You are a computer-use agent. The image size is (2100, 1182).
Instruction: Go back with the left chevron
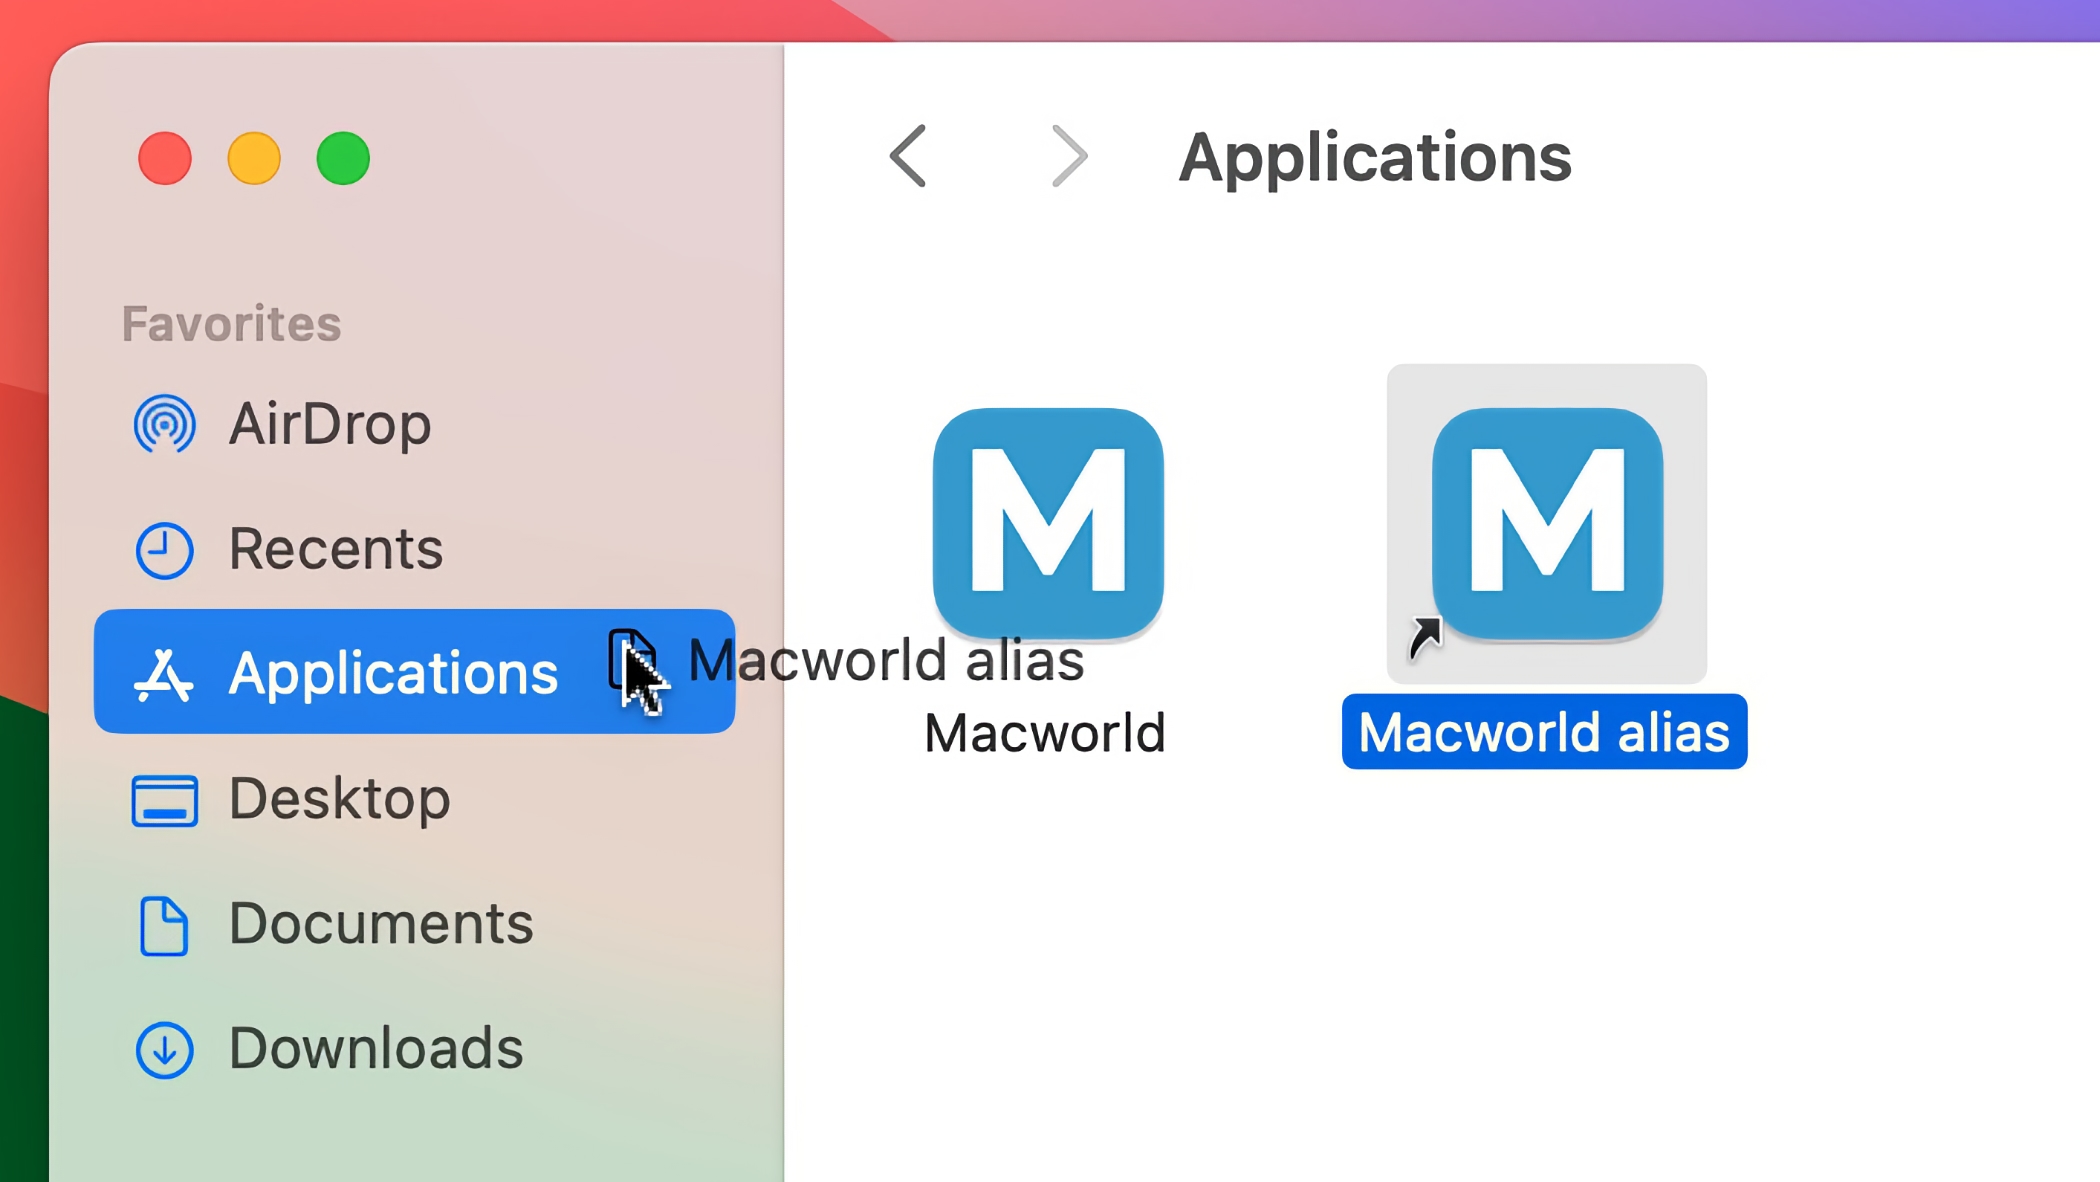point(908,156)
